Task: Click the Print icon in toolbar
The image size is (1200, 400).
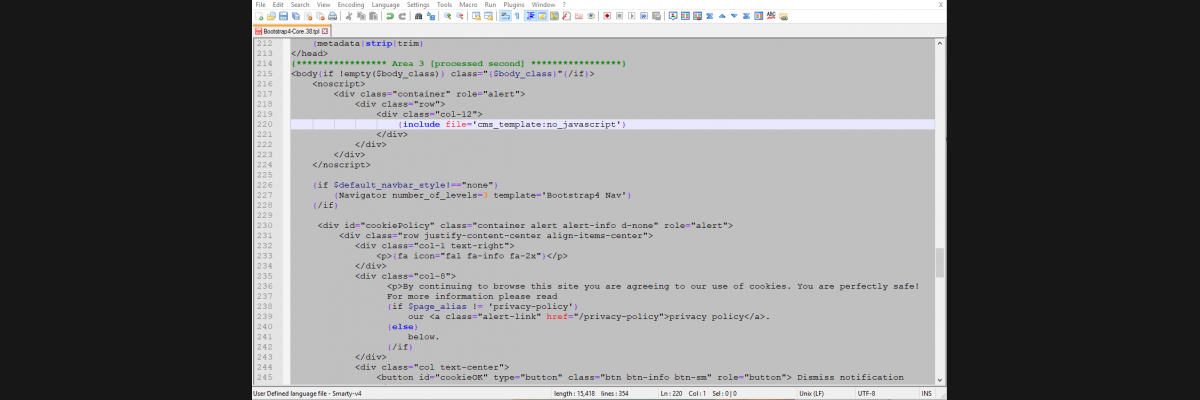Action: click(332, 16)
